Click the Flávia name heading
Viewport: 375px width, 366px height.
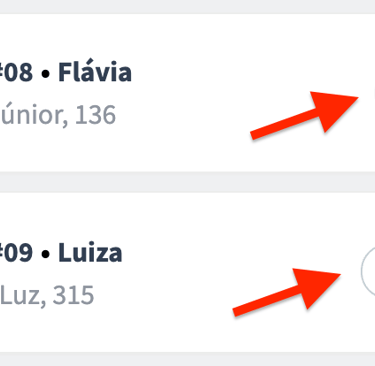click(x=95, y=72)
